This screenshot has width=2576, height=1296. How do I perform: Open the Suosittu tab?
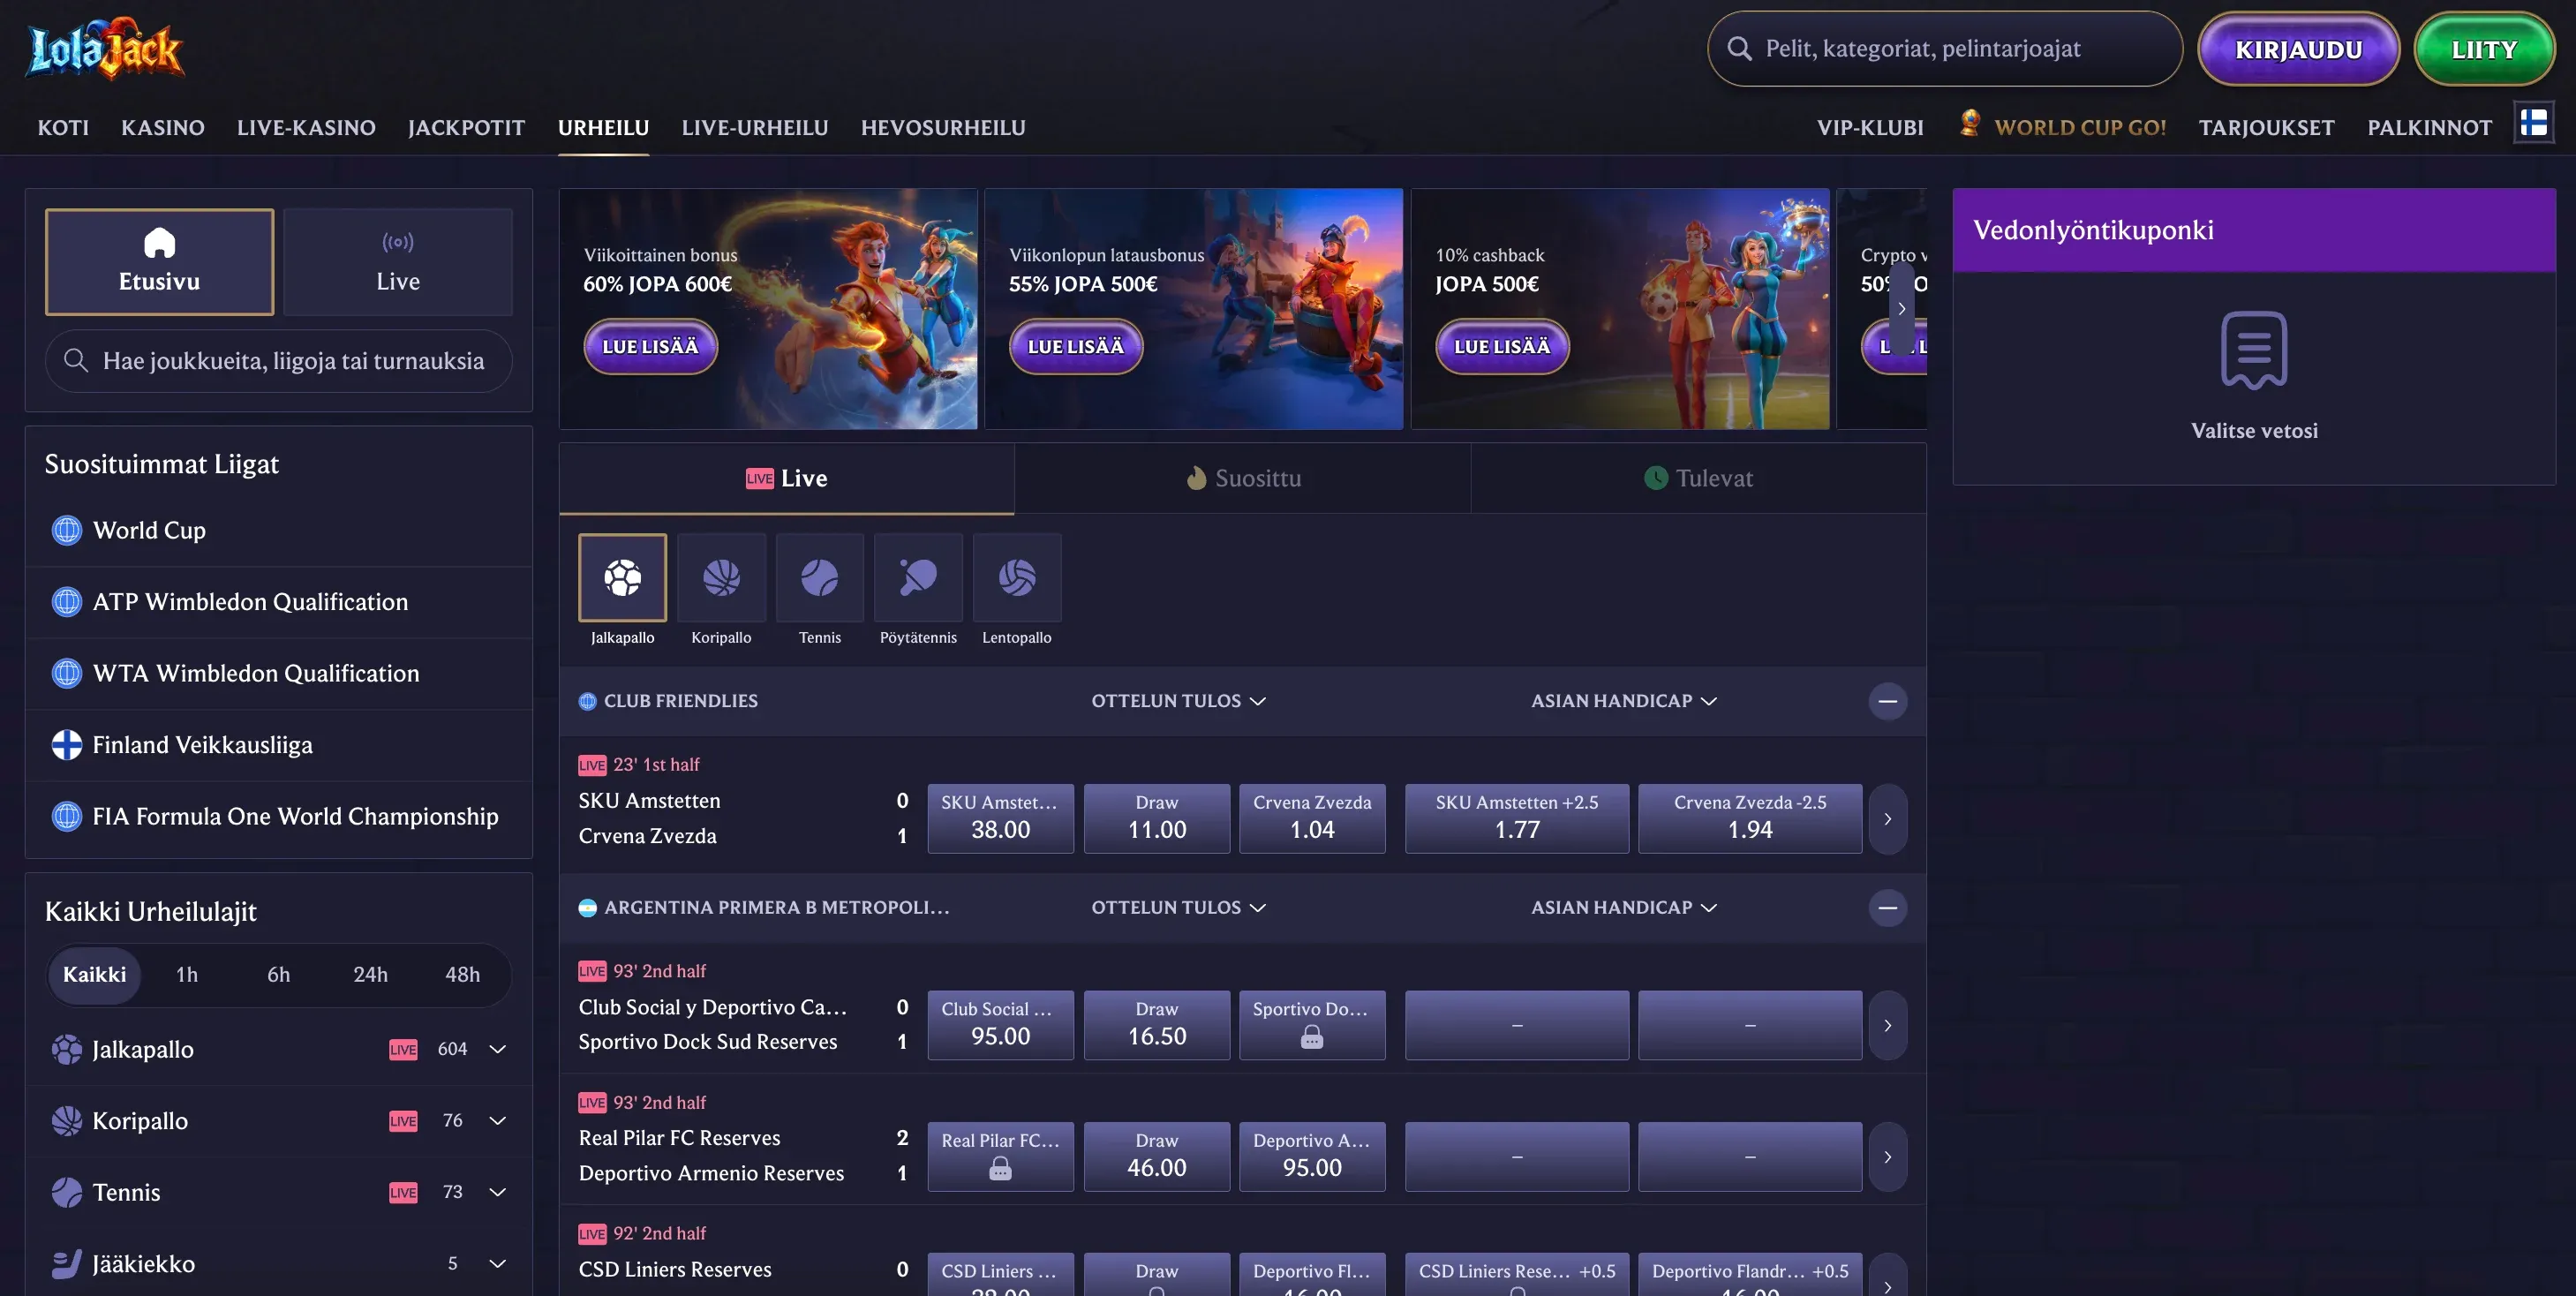[1242, 478]
